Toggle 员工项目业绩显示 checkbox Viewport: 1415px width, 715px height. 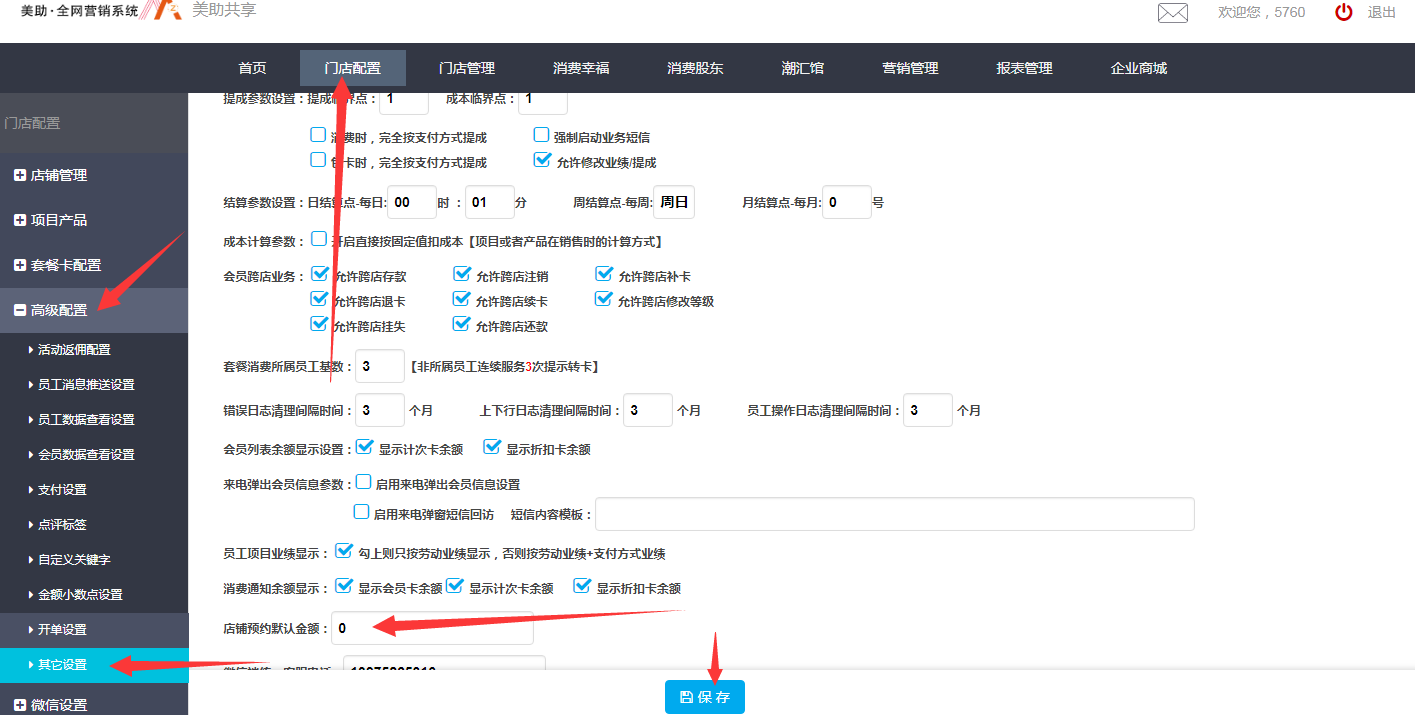[x=344, y=551]
